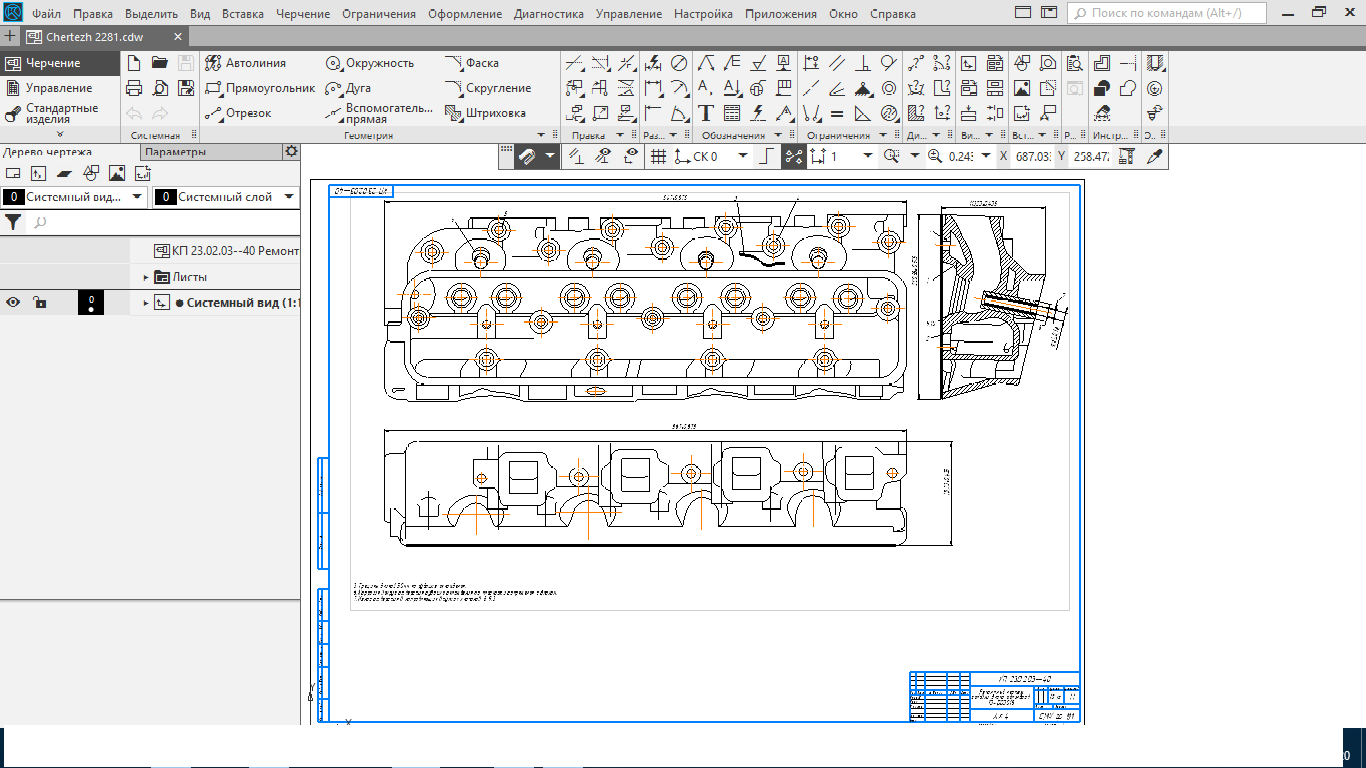The image size is (1366, 768).
Task: Apply the perpendicular constraint icon
Action: tap(864, 63)
